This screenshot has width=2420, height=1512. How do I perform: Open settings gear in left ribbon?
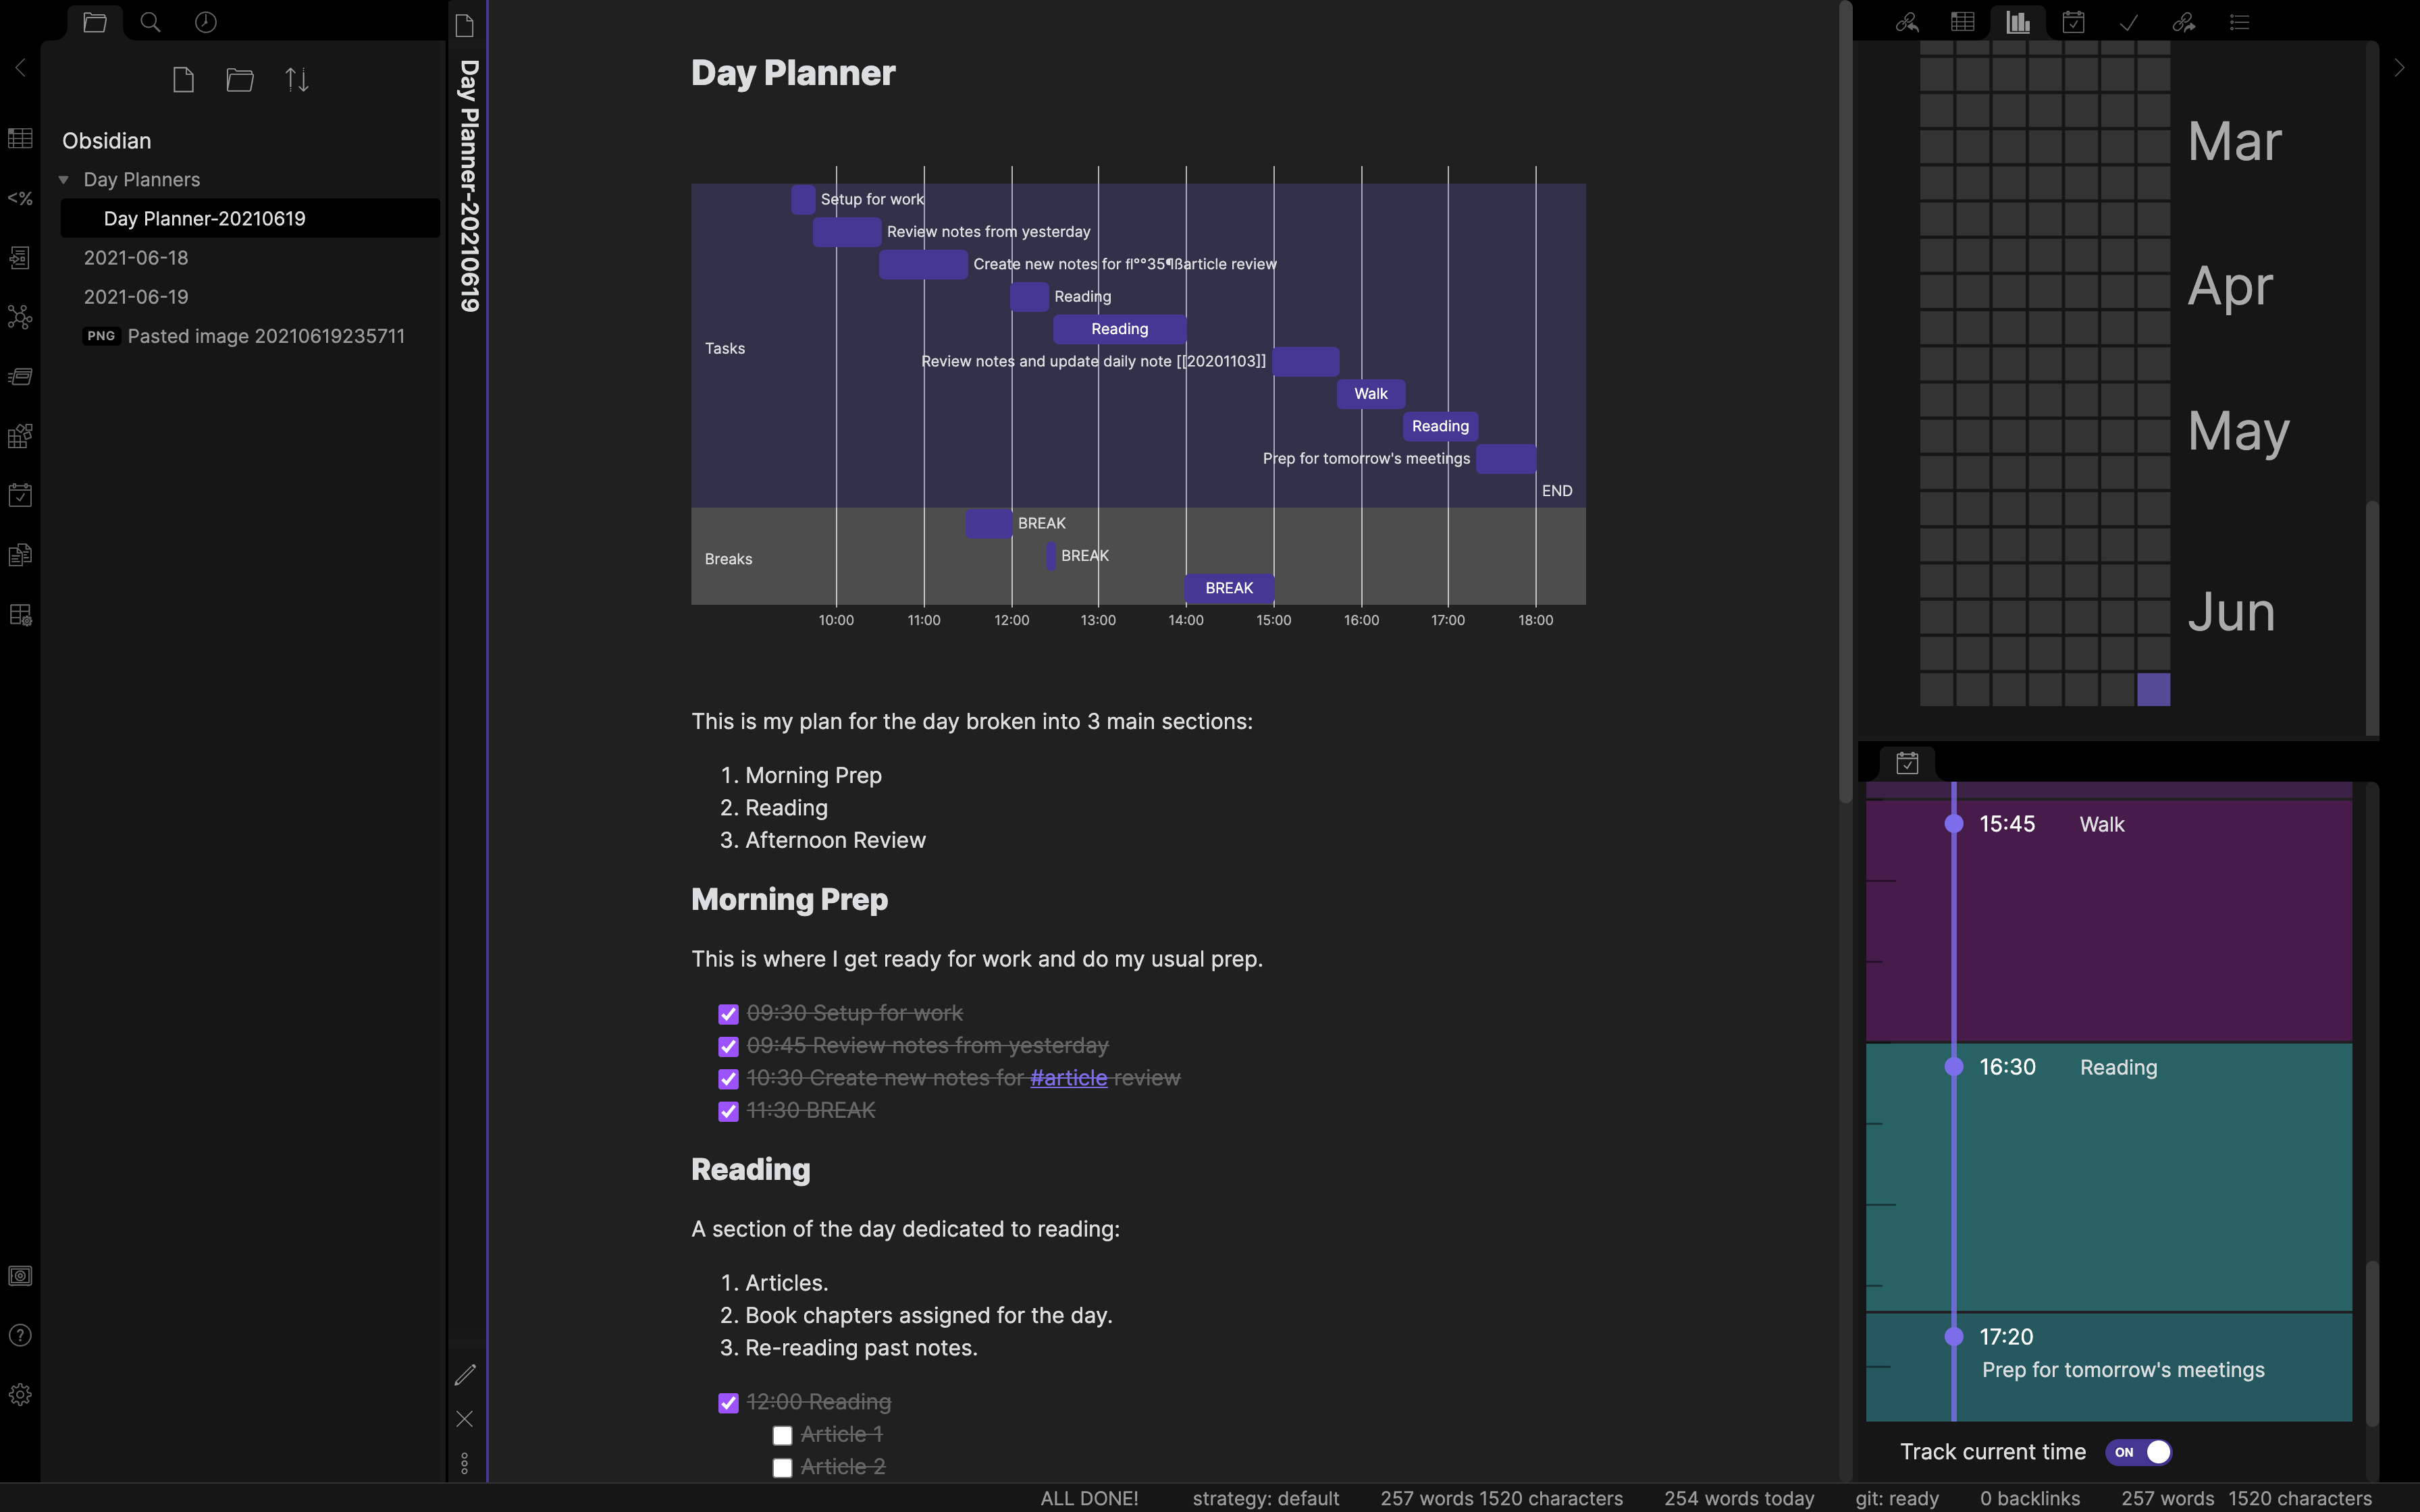tap(20, 1394)
